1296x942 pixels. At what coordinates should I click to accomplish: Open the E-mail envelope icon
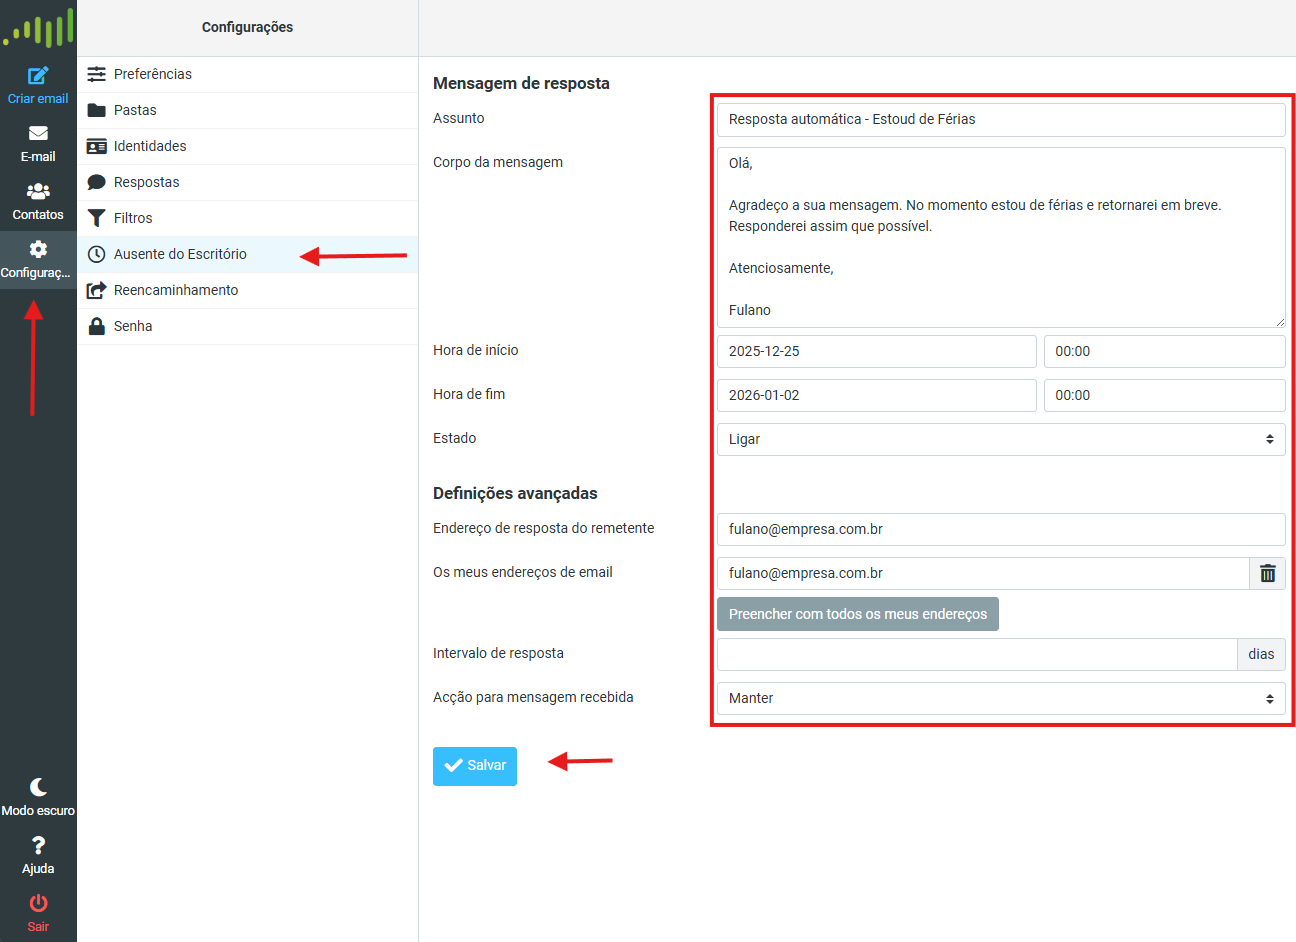click(38, 134)
